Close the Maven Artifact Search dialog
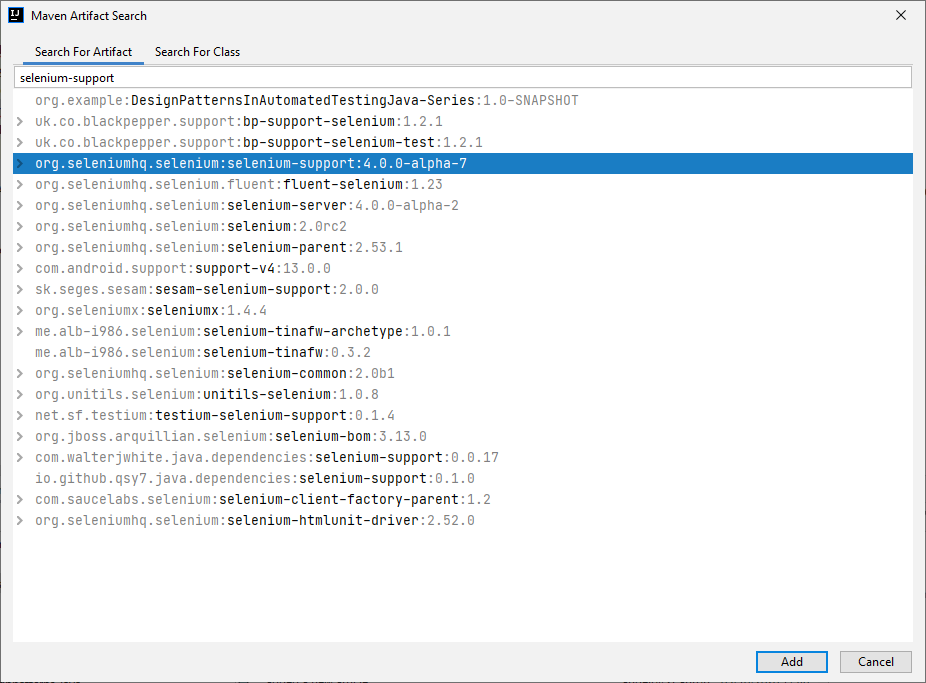This screenshot has height=683, width=926. [x=901, y=15]
